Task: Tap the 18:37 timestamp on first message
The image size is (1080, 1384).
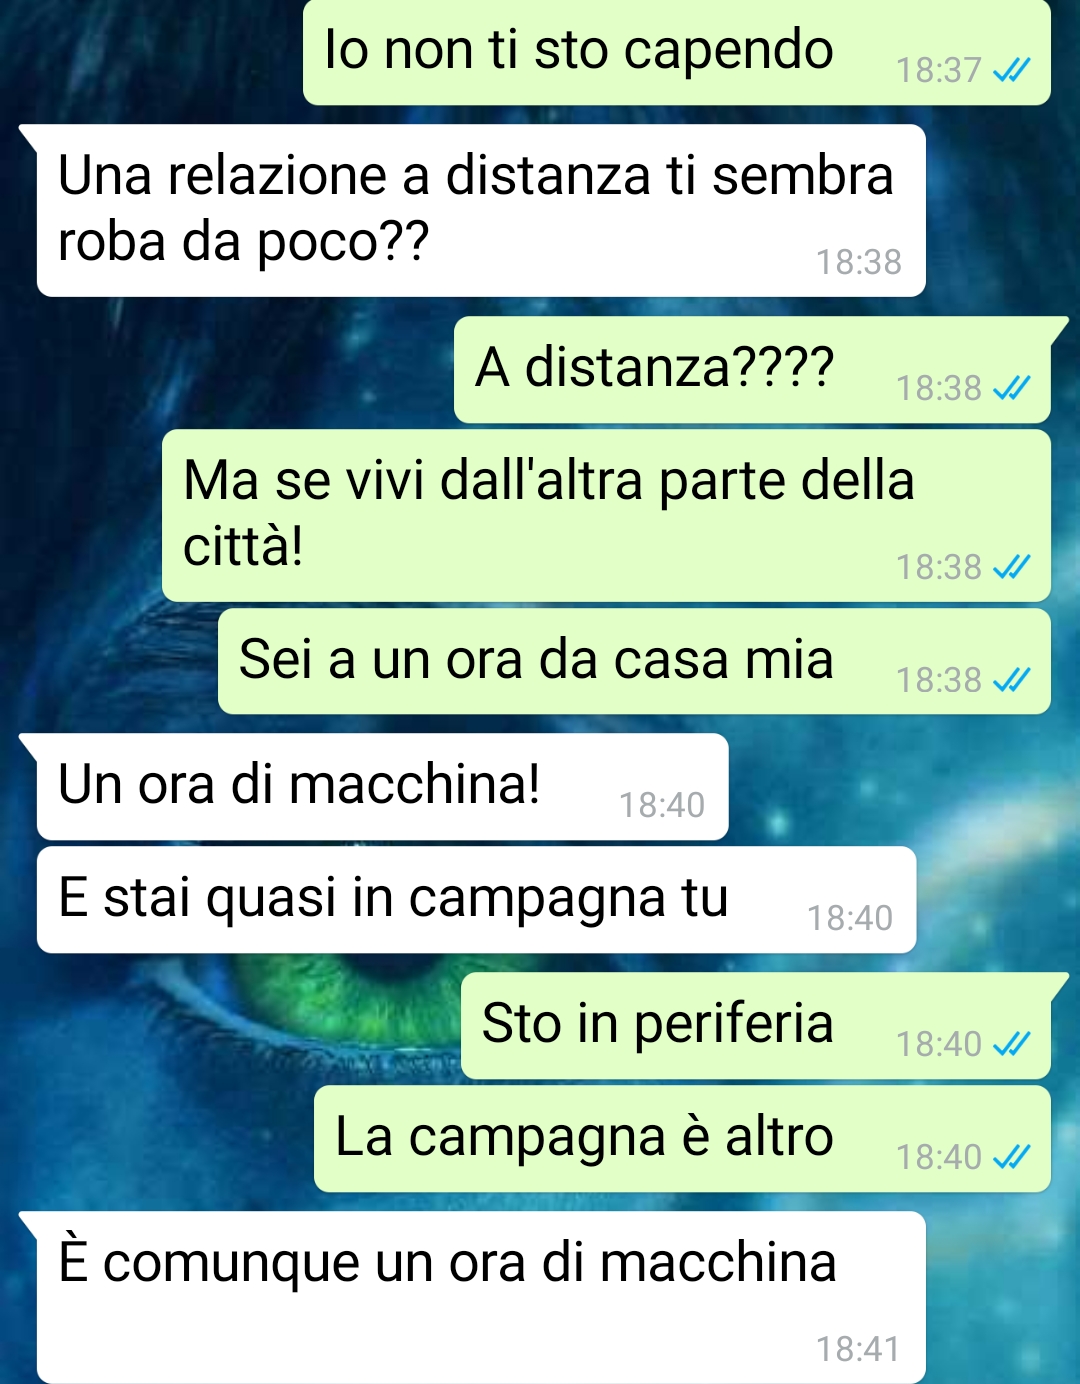Action: pos(938,71)
